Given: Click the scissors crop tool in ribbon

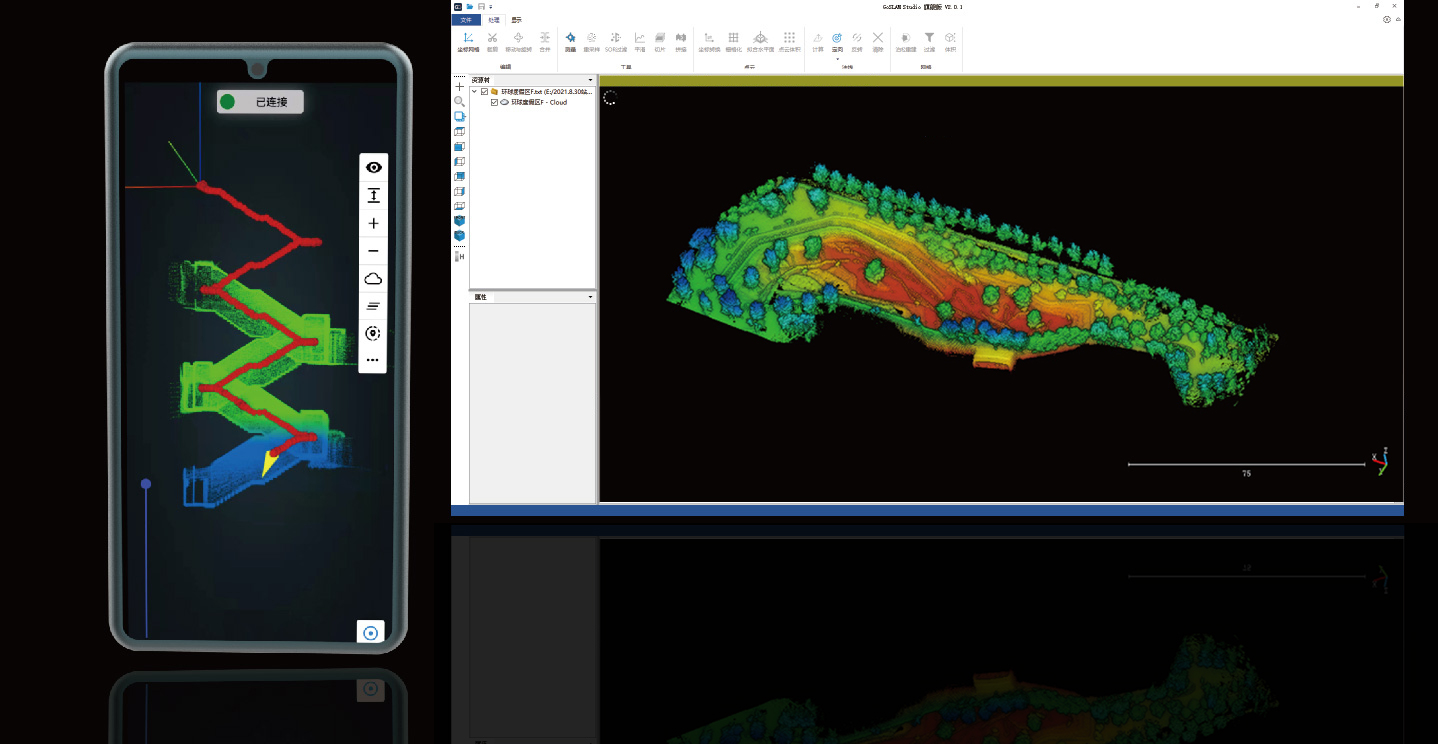Looking at the screenshot, I should coord(492,38).
